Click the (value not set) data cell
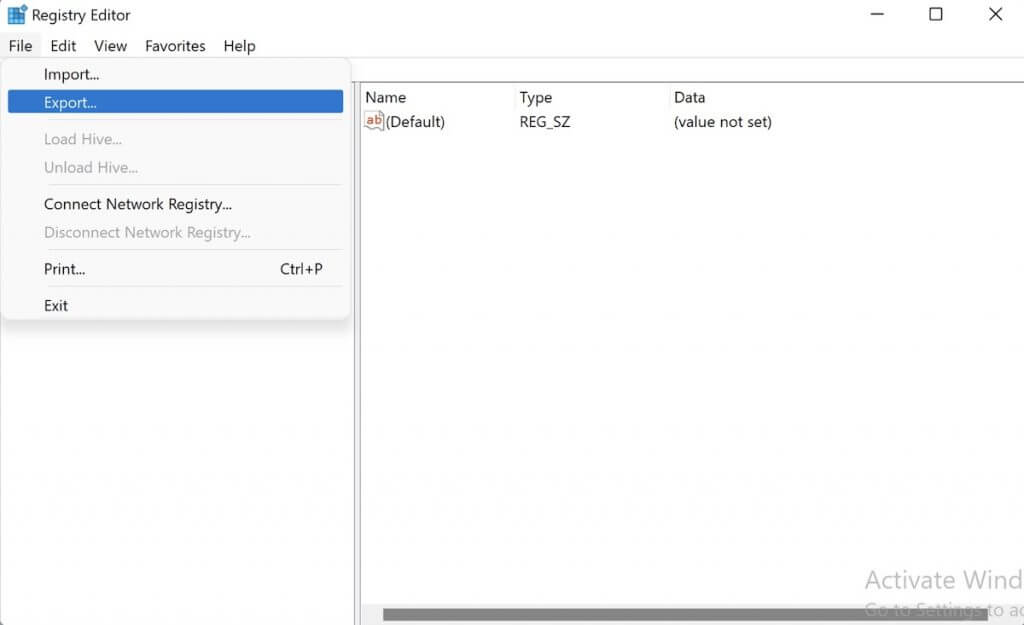 tap(722, 122)
